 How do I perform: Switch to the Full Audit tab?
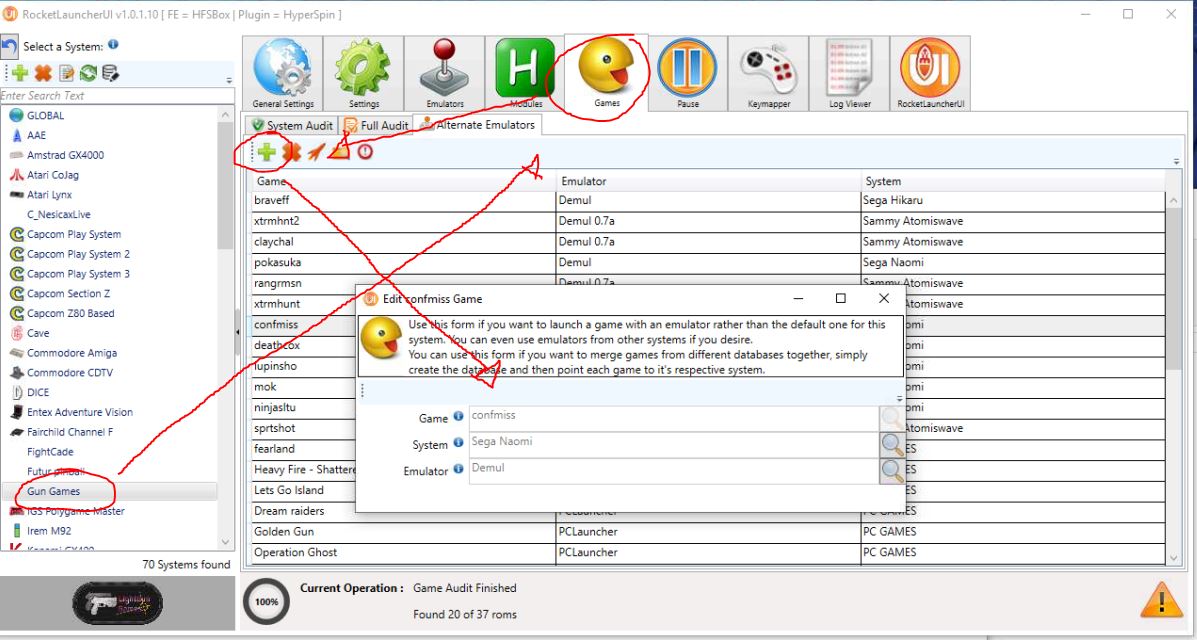tap(377, 125)
